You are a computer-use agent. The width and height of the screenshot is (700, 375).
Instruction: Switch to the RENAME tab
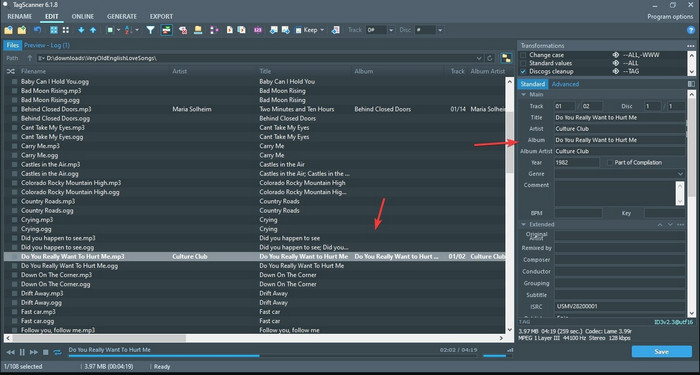pos(20,17)
